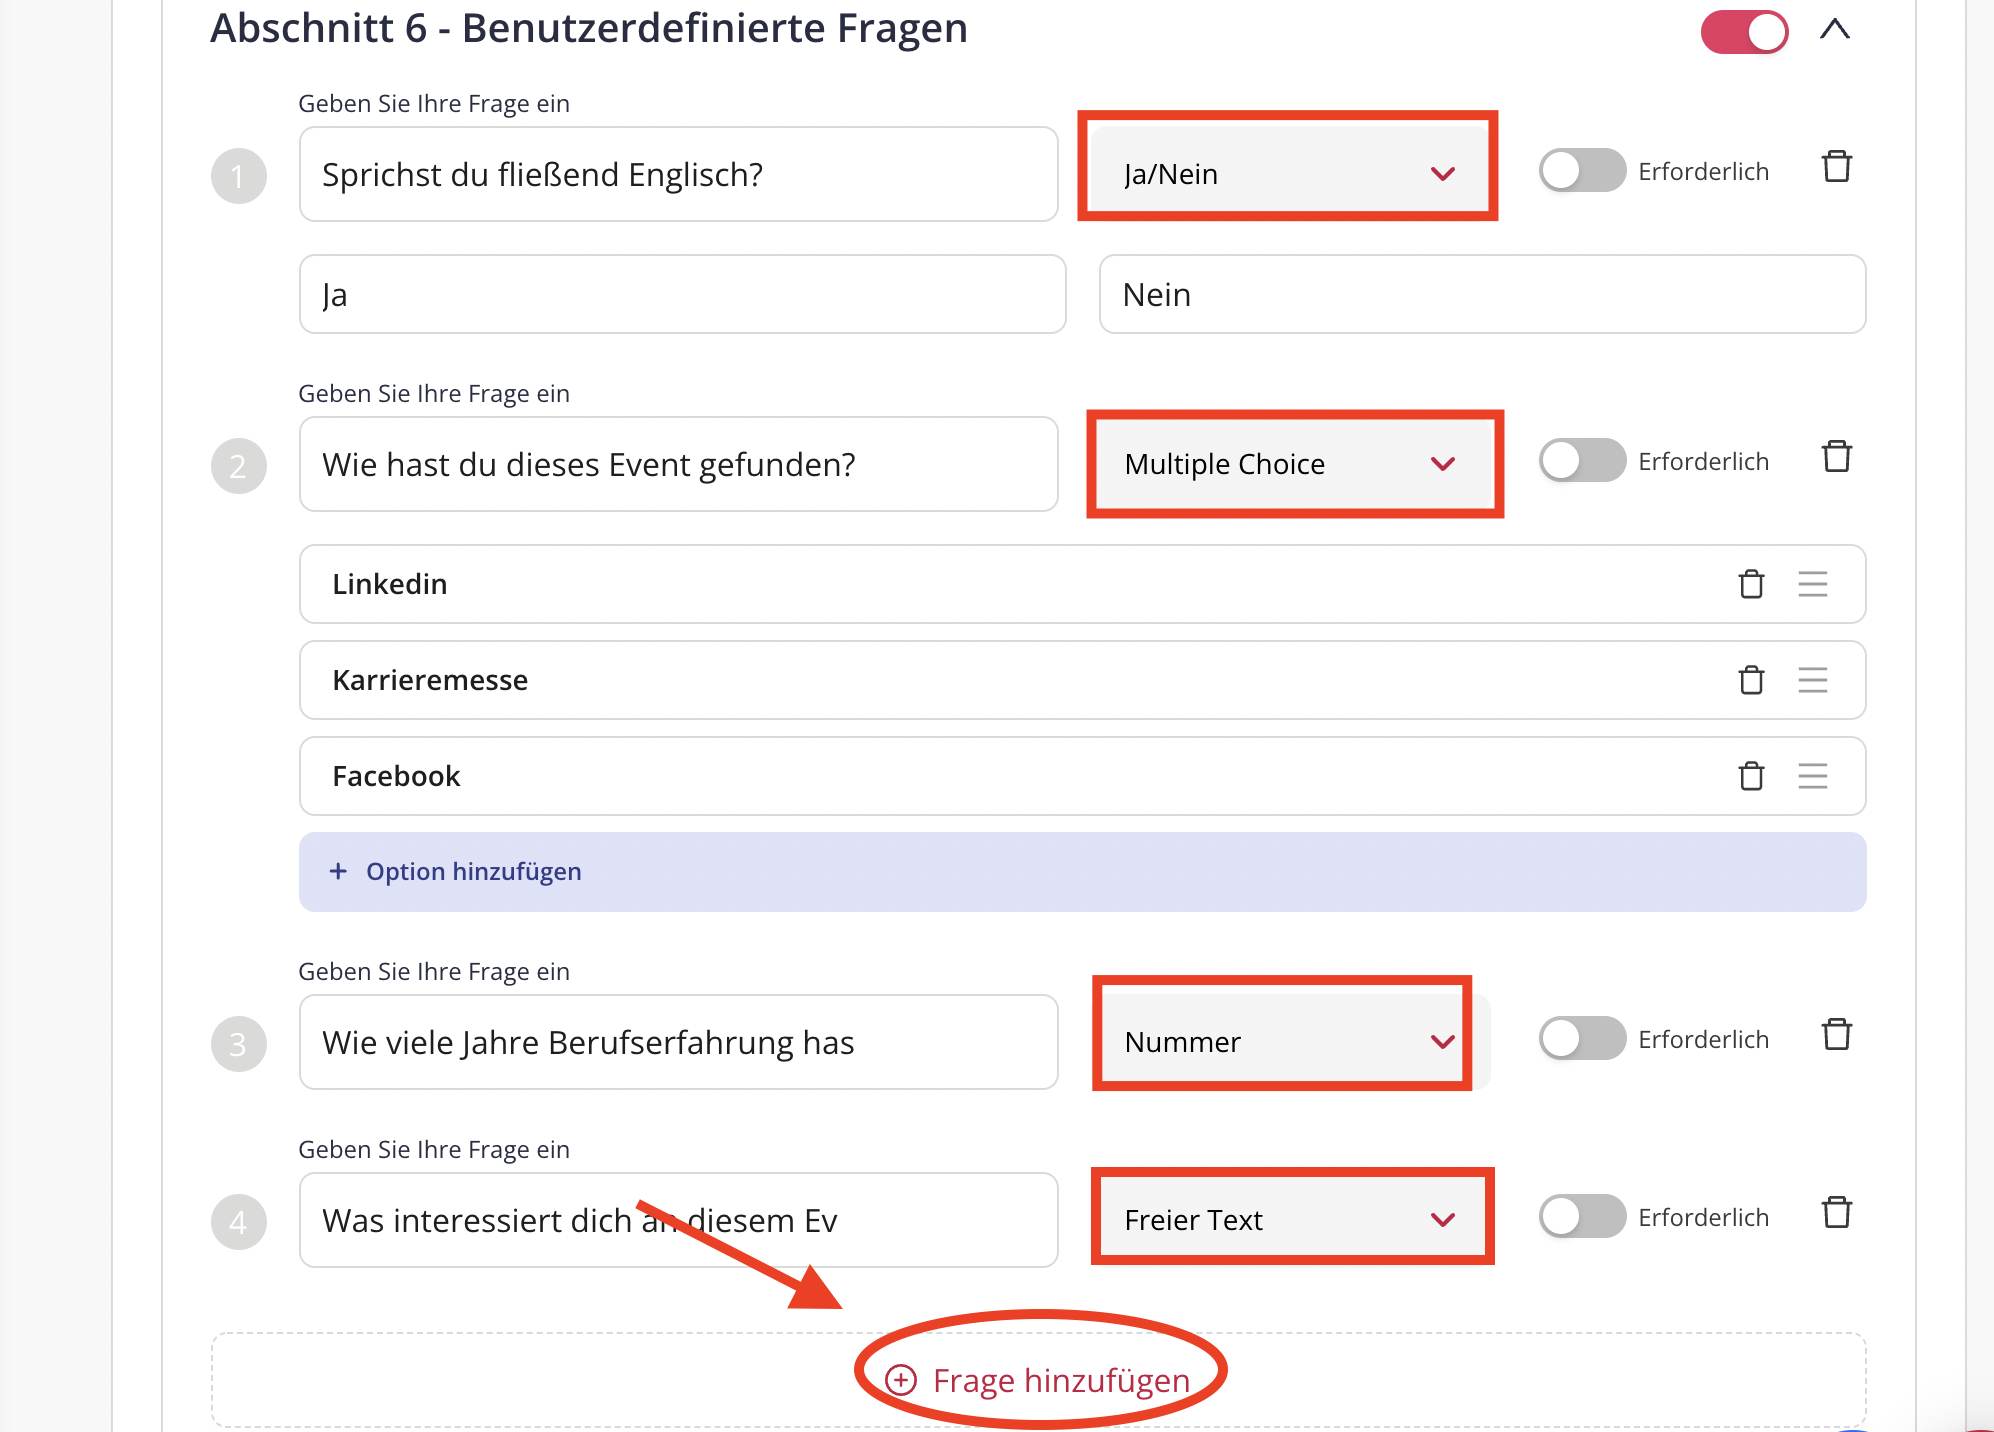Delete question 3 with trash icon
The height and width of the screenshot is (1432, 1994).
[x=1837, y=1034]
